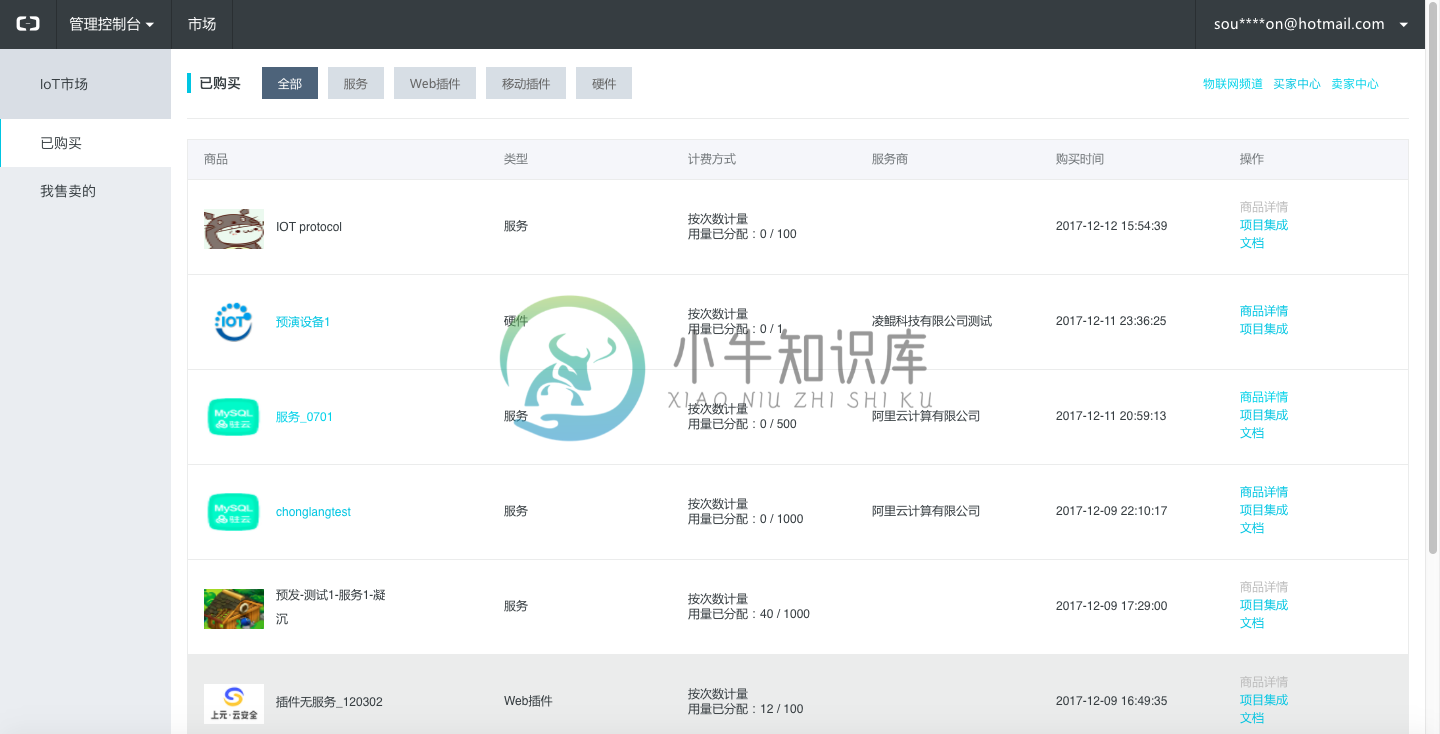Click the grayed 商品详情 for IOT protocol

click(1264, 207)
